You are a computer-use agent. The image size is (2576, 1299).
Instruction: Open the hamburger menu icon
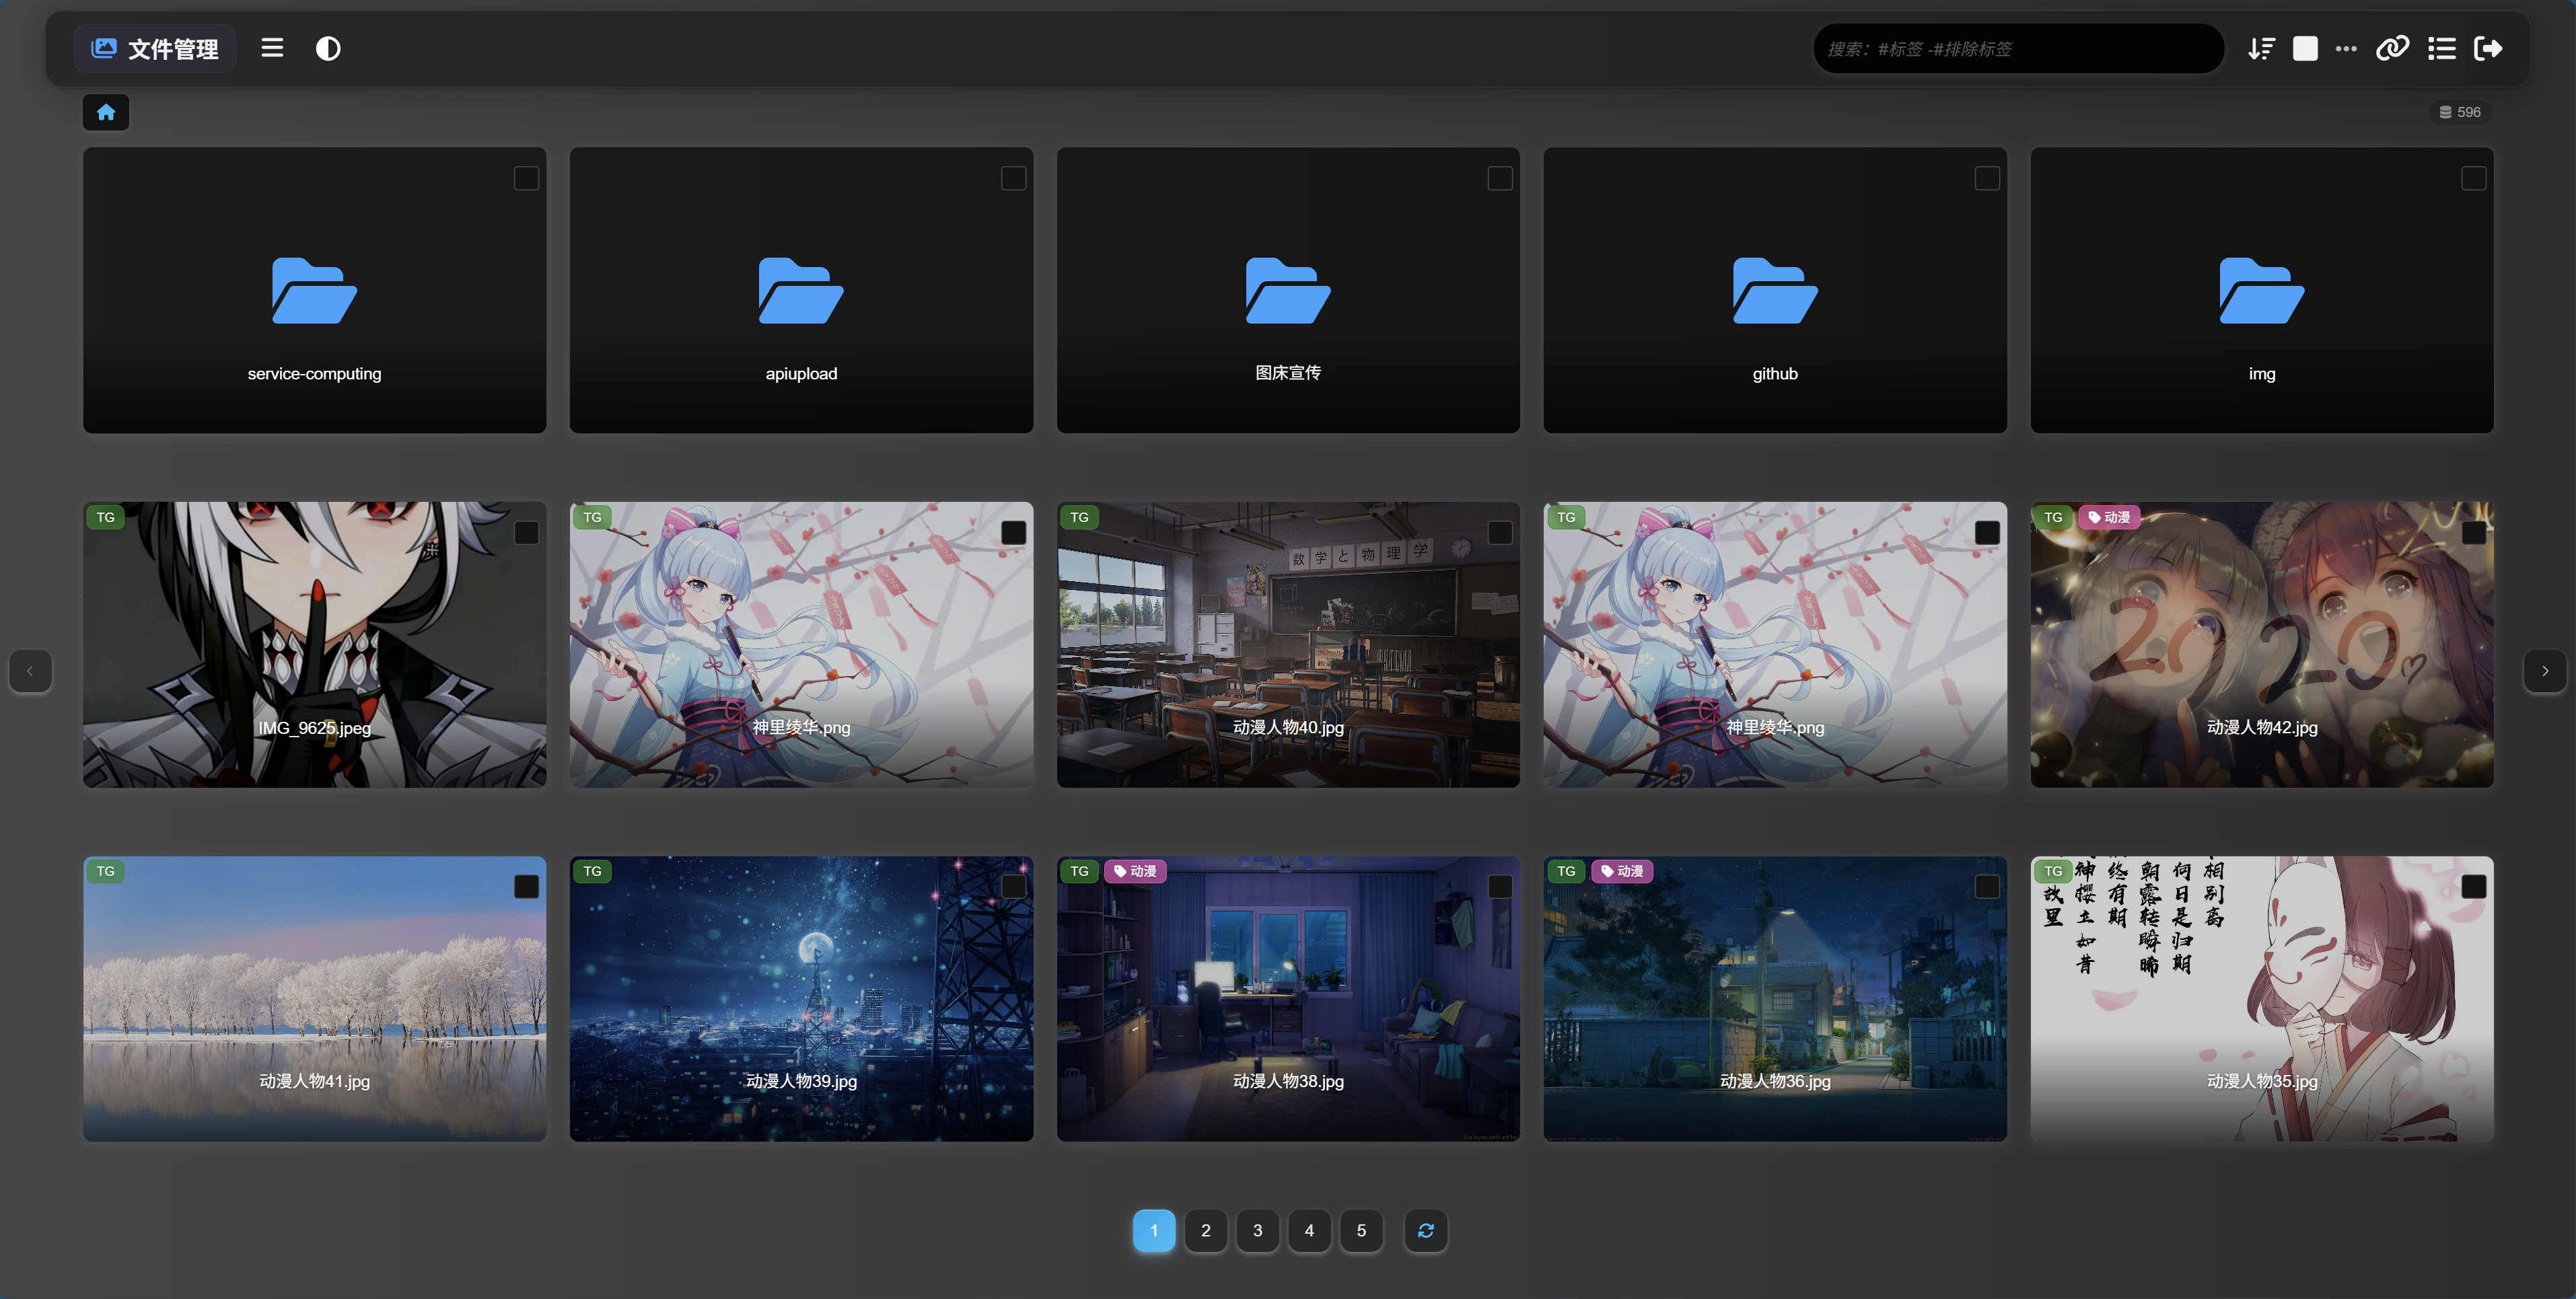tap(272, 48)
